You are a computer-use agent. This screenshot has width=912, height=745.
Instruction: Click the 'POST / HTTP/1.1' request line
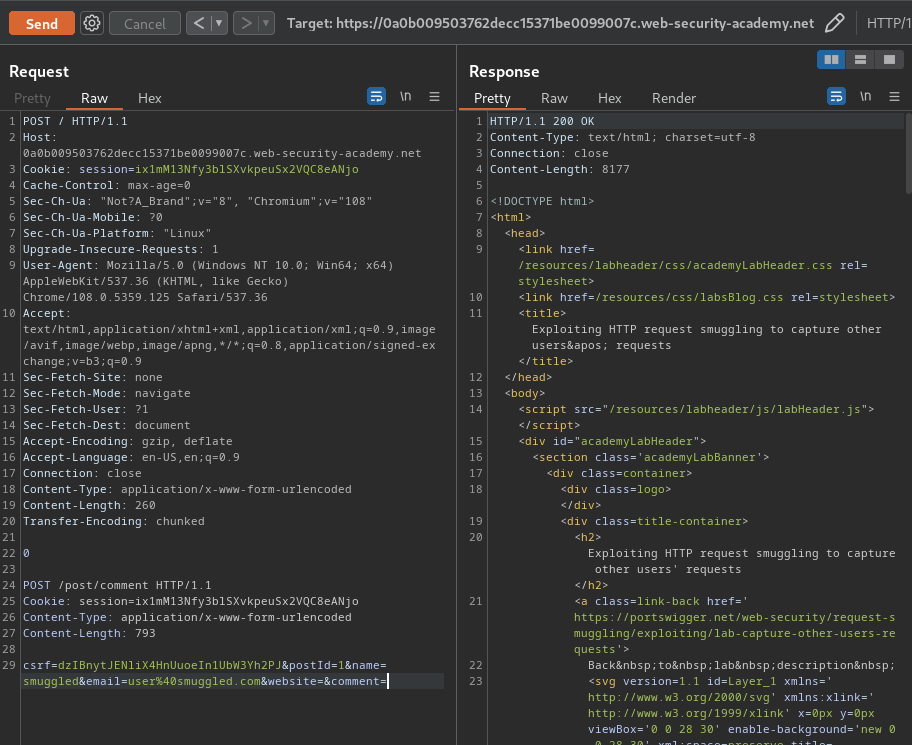(75, 122)
